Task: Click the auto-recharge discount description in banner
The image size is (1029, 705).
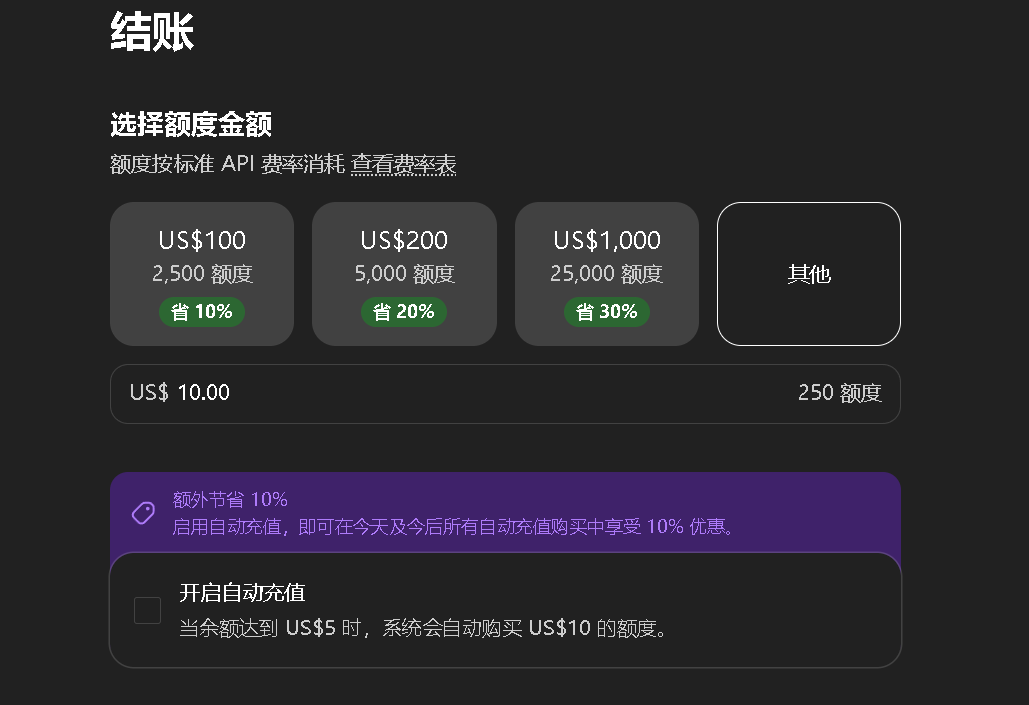Action: (x=453, y=526)
